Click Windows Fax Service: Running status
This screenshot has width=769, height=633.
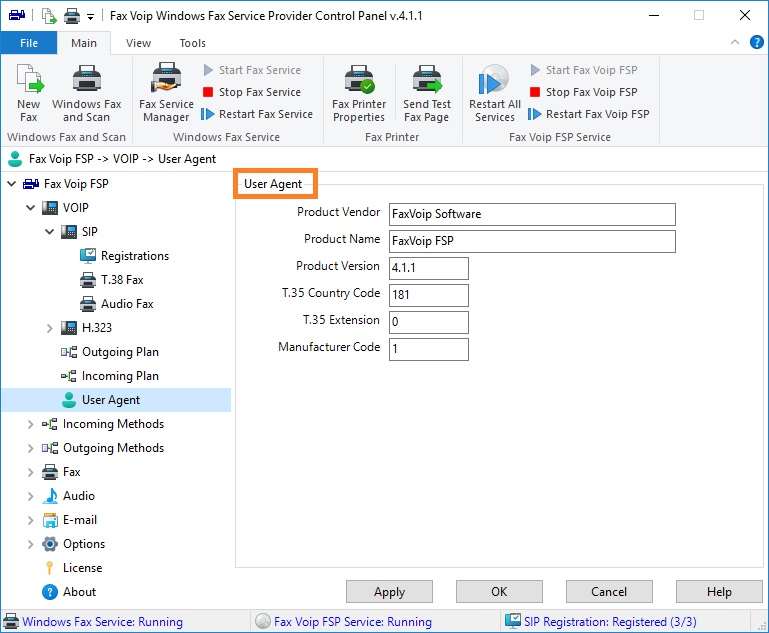coord(103,622)
